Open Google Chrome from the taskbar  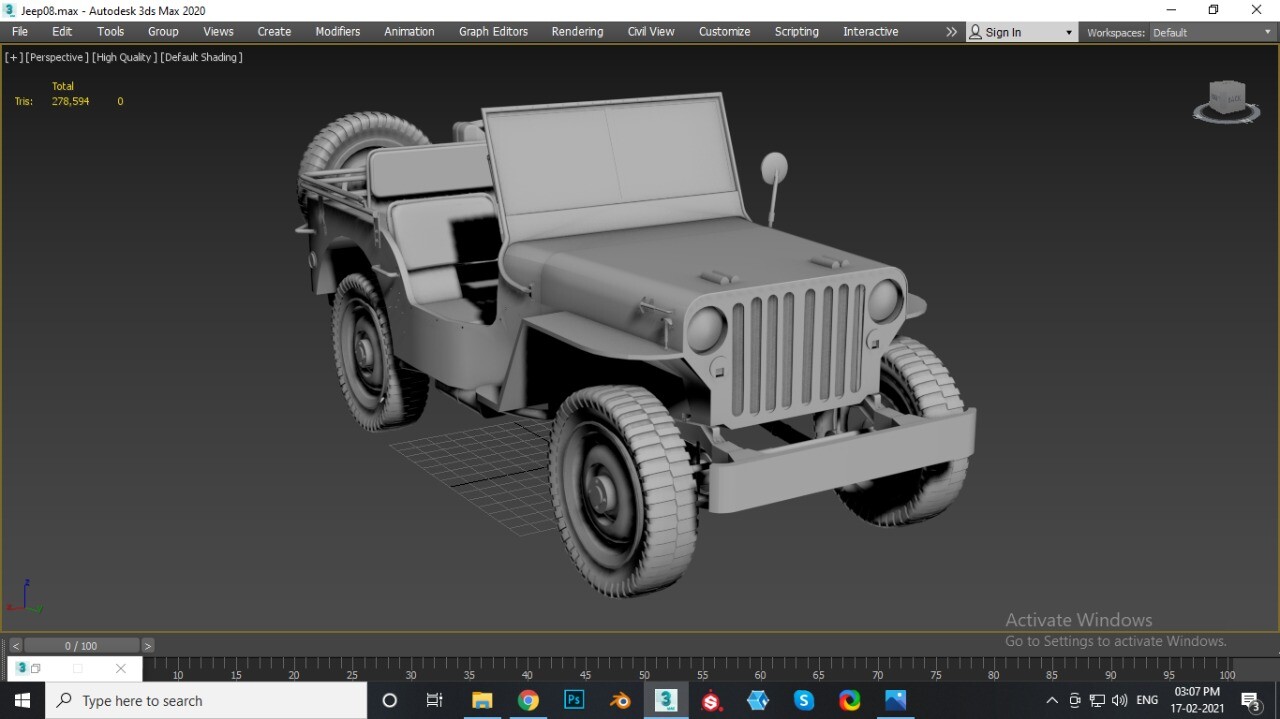(x=528, y=701)
